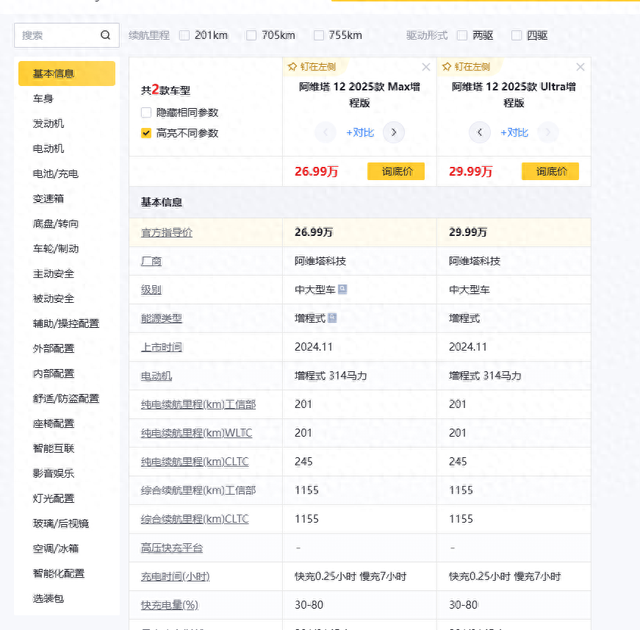The image size is (640, 630).
Task: Focus the 搜索 input field
Action: [x=67, y=35]
